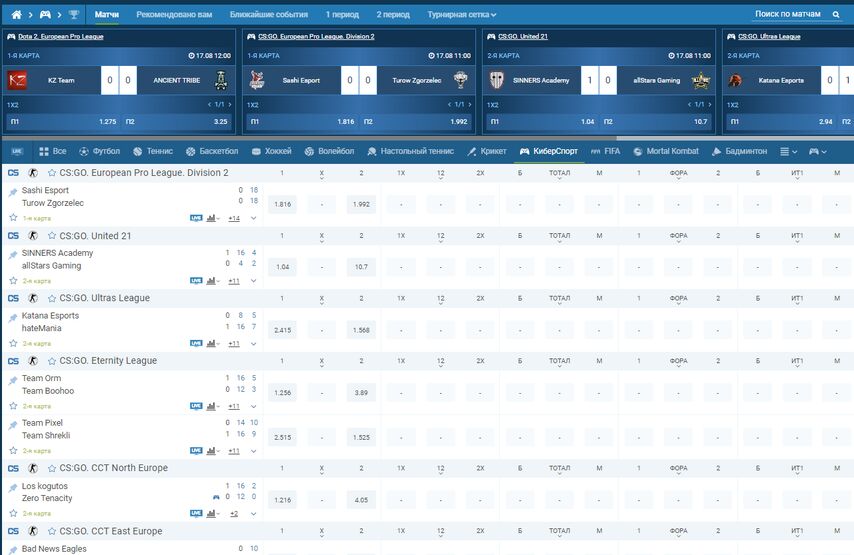854x555 pixels.
Task: Expand markets for Team Pixel match
Action: coord(253,451)
